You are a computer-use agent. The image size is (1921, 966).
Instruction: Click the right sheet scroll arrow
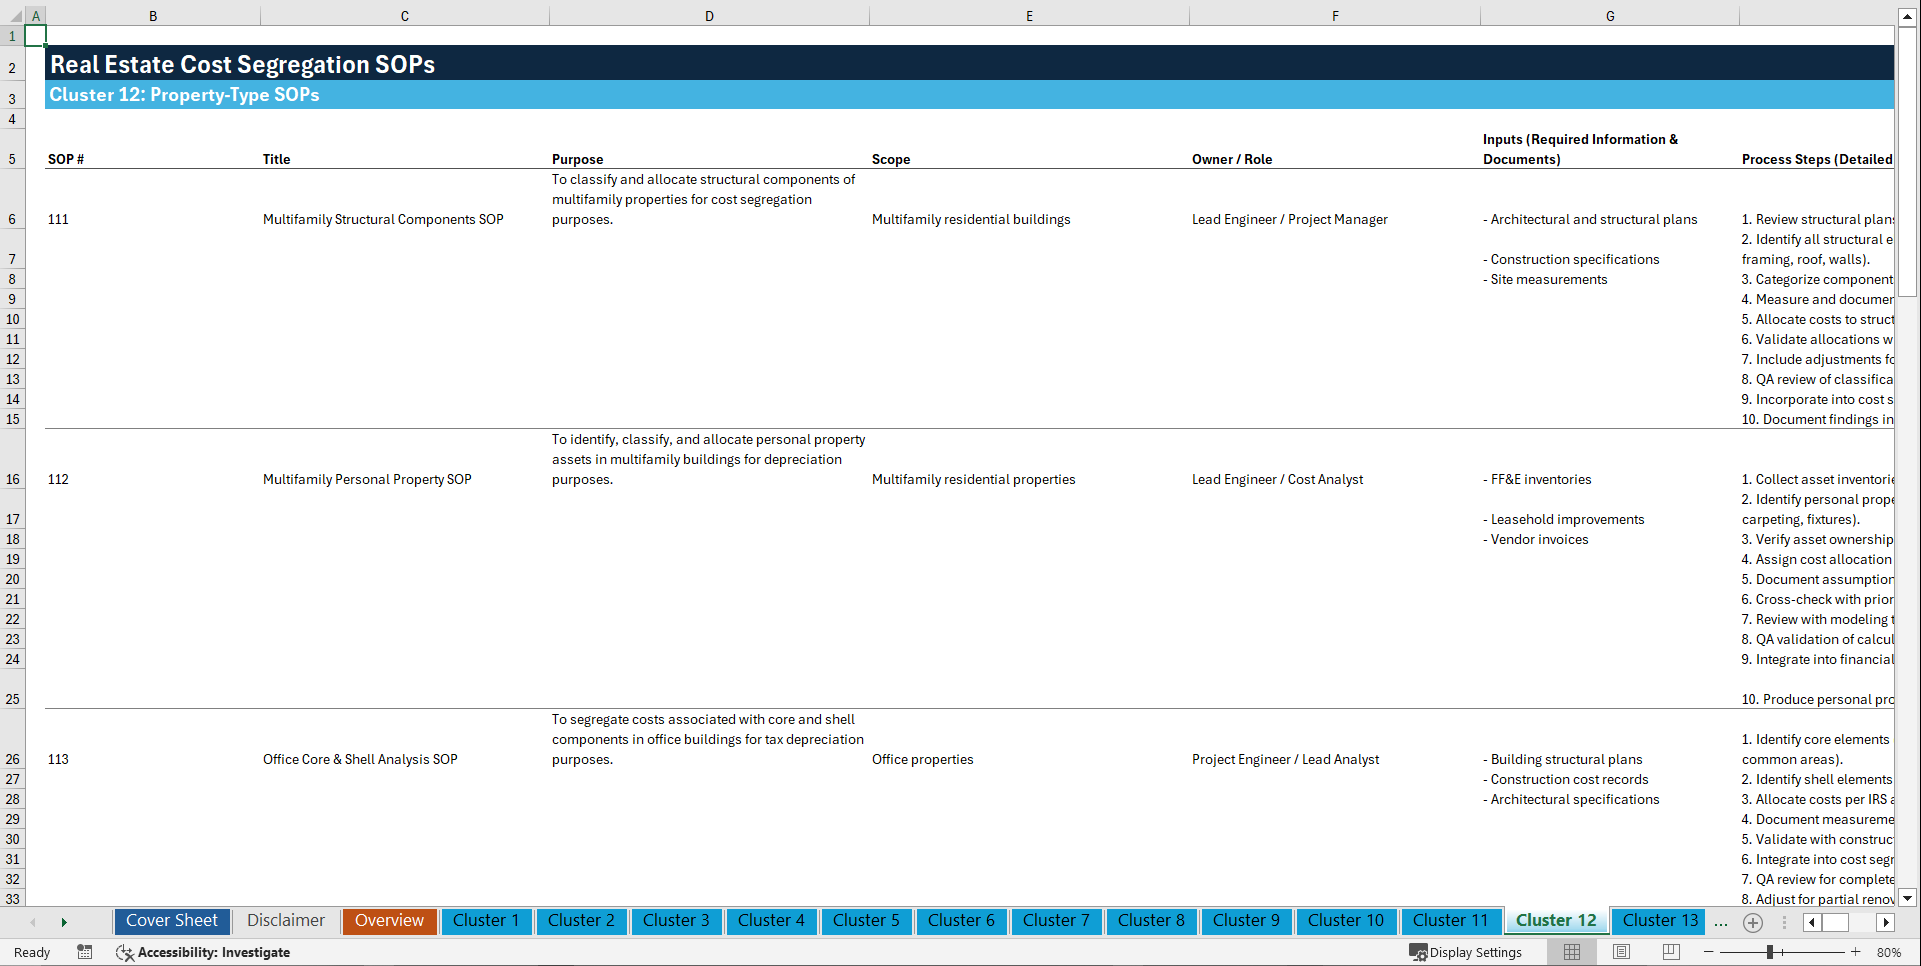pos(65,922)
